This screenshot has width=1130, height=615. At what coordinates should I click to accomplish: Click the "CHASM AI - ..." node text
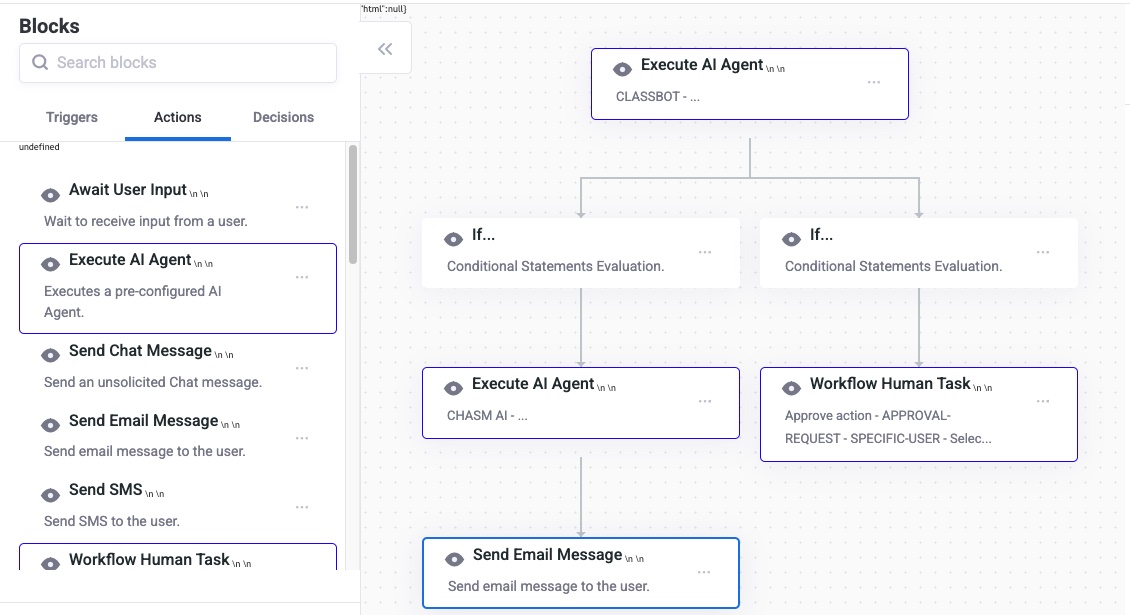[487, 416]
